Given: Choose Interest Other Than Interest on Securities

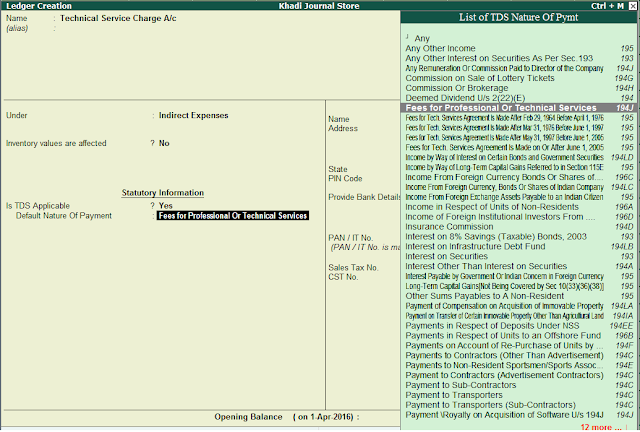Looking at the screenshot, I should point(519,266).
